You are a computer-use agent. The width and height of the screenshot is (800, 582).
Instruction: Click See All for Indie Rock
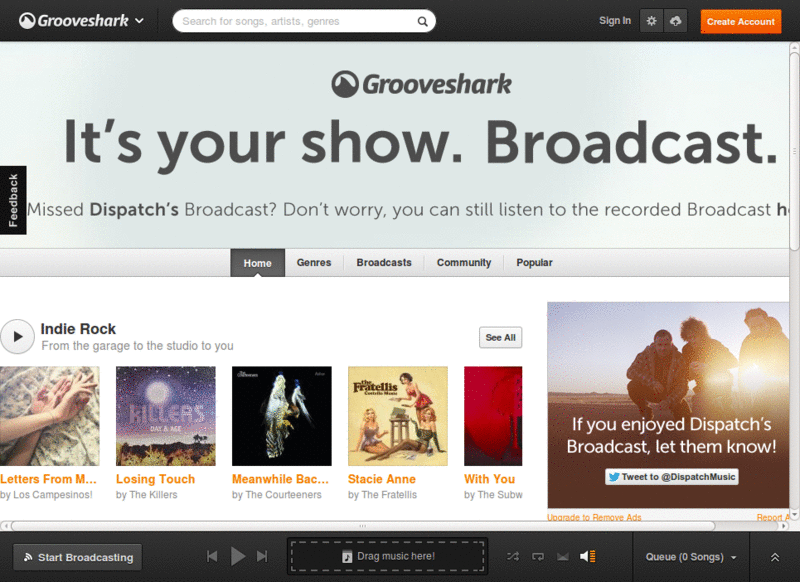click(x=501, y=337)
